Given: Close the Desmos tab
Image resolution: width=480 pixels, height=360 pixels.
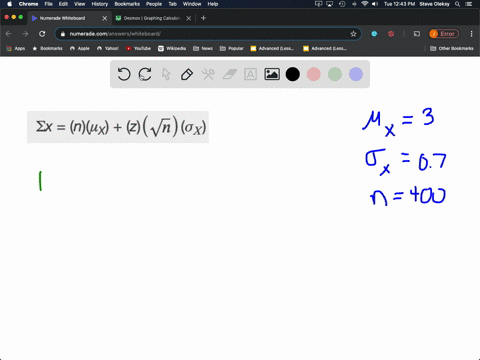Looking at the screenshot, I should tap(189, 18).
